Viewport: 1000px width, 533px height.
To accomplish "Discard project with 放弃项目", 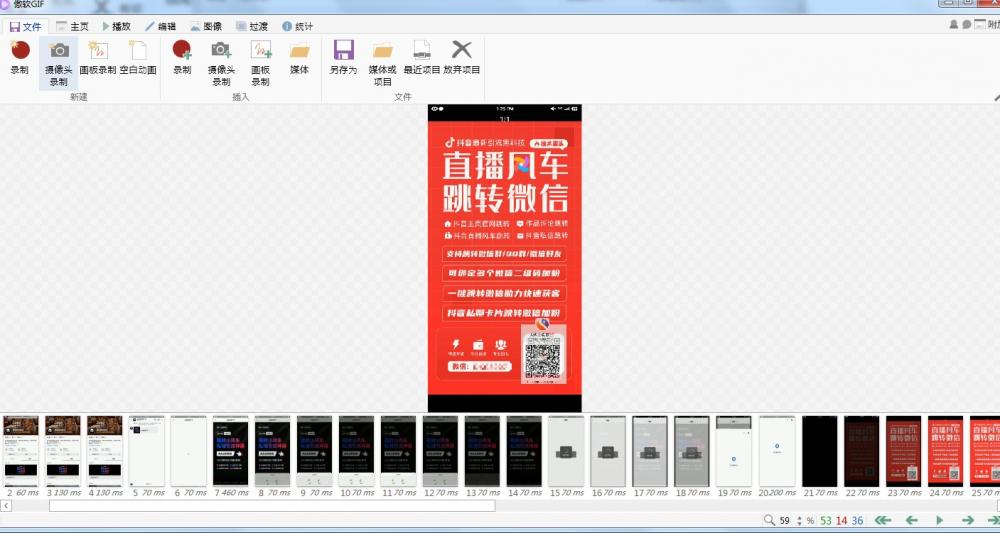I will 462,58.
